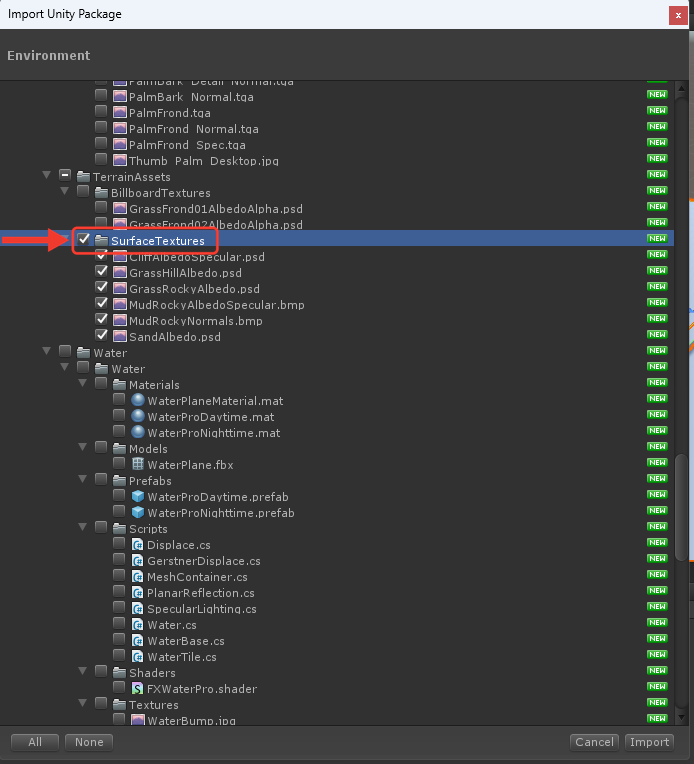
Task: Collapse the Materials folder
Action: [83, 383]
